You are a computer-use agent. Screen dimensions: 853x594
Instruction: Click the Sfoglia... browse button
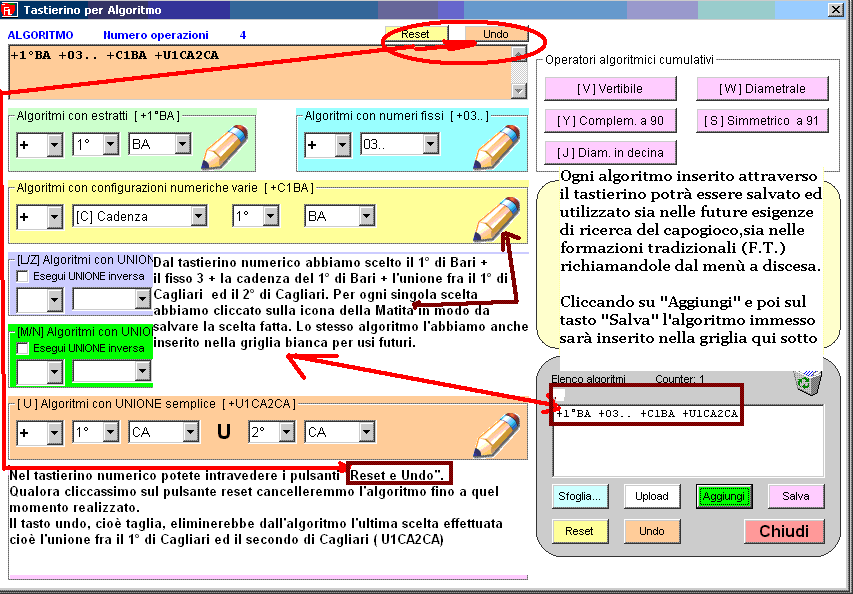click(x=579, y=496)
